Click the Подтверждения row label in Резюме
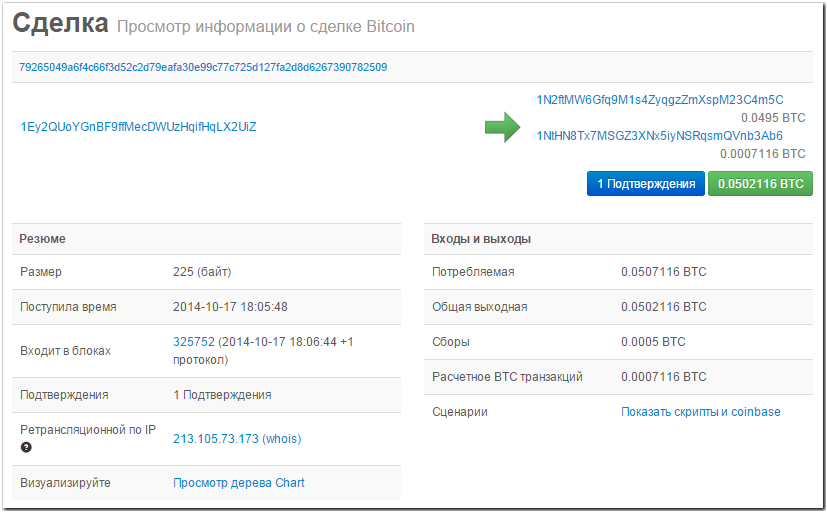The image size is (827, 512). (x=64, y=395)
